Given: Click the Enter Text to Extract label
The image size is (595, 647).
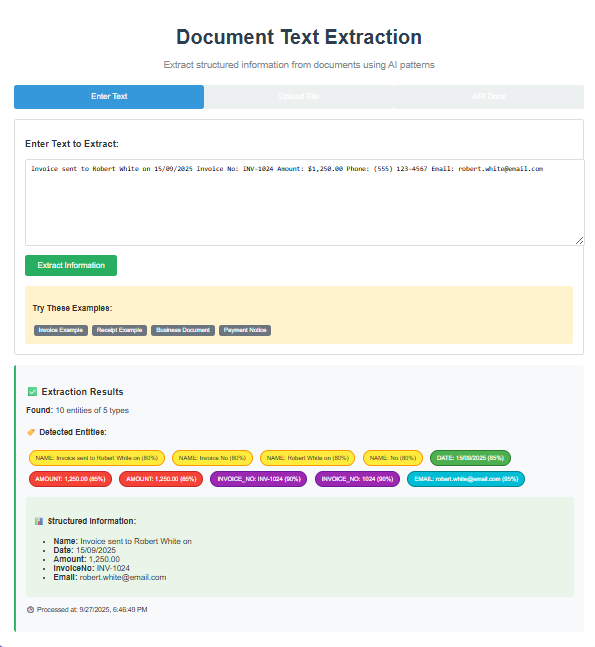Looking at the screenshot, I should coord(72,144).
